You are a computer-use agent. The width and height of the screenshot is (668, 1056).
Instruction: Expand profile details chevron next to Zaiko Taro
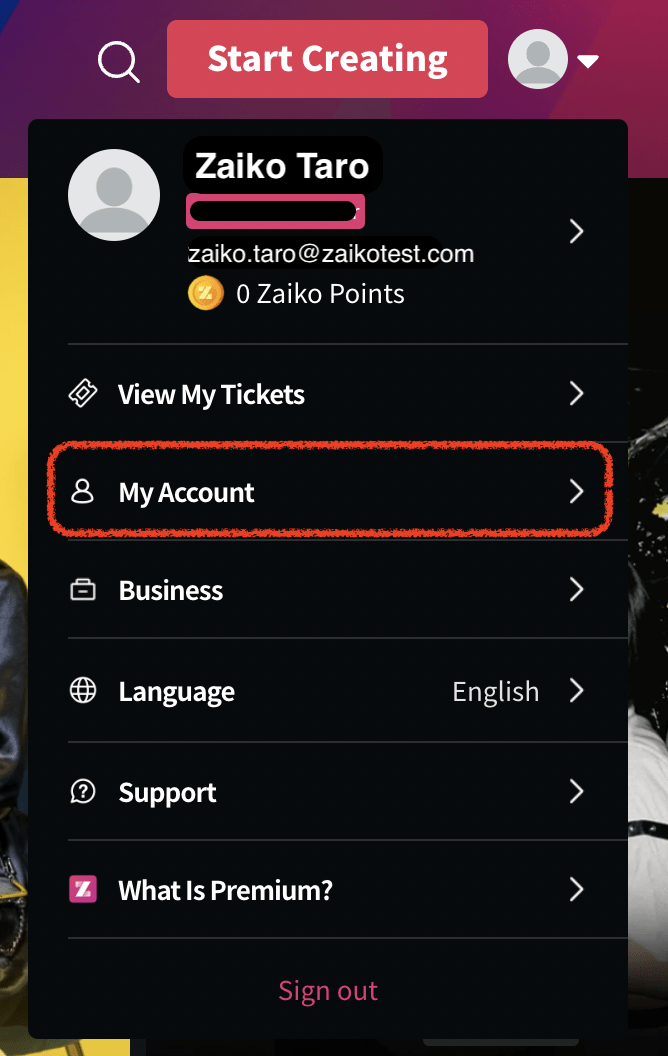[576, 231]
